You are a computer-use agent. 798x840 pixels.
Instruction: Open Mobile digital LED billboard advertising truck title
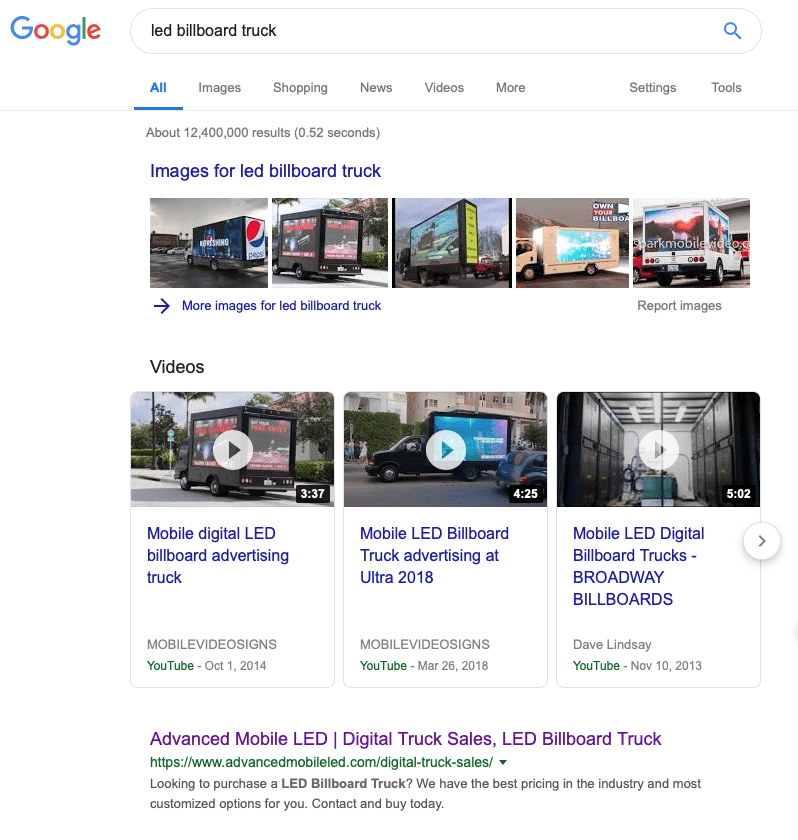218,556
